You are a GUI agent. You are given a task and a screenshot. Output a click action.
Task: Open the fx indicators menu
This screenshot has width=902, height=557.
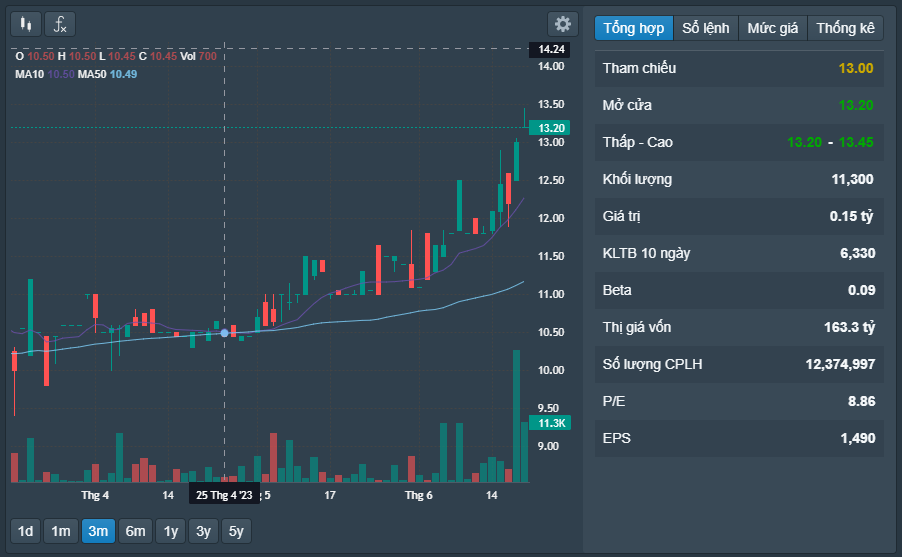pos(60,24)
